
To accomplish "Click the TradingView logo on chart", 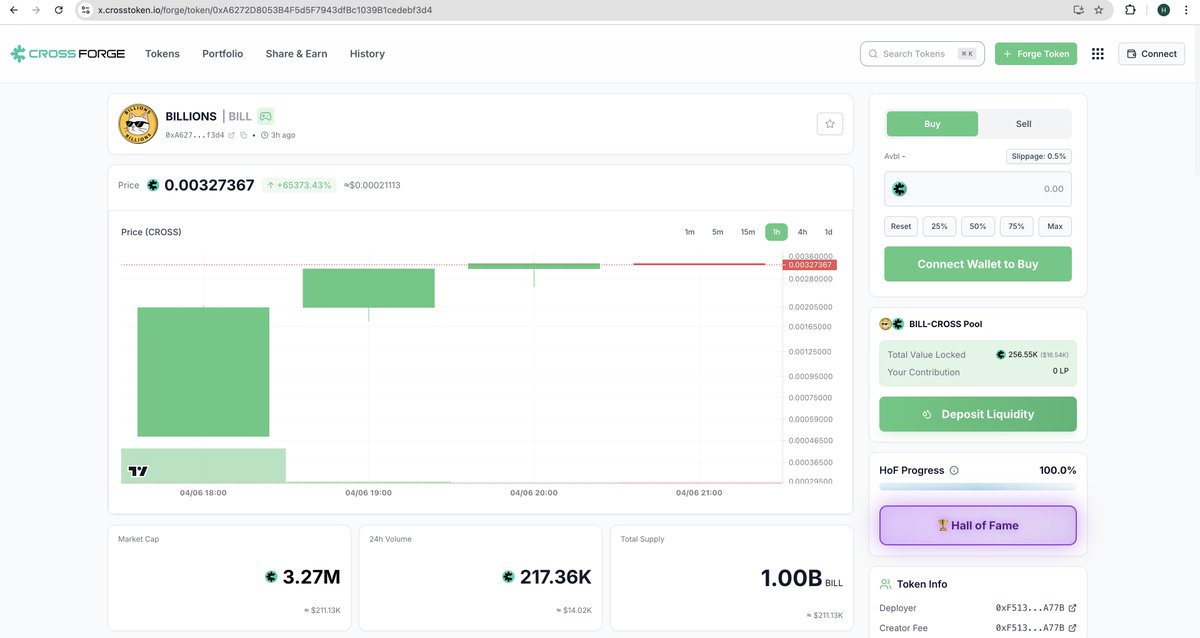I will (138, 471).
